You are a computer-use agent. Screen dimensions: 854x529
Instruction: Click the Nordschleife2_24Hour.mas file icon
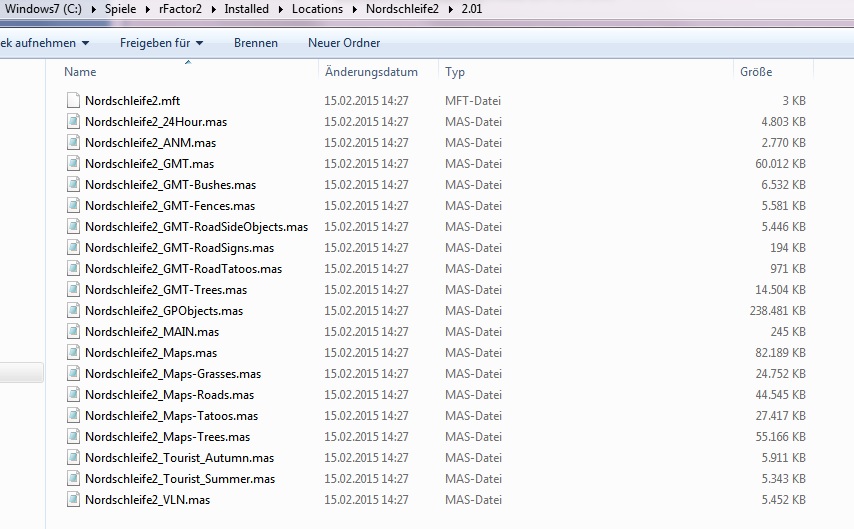[x=73, y=121]
